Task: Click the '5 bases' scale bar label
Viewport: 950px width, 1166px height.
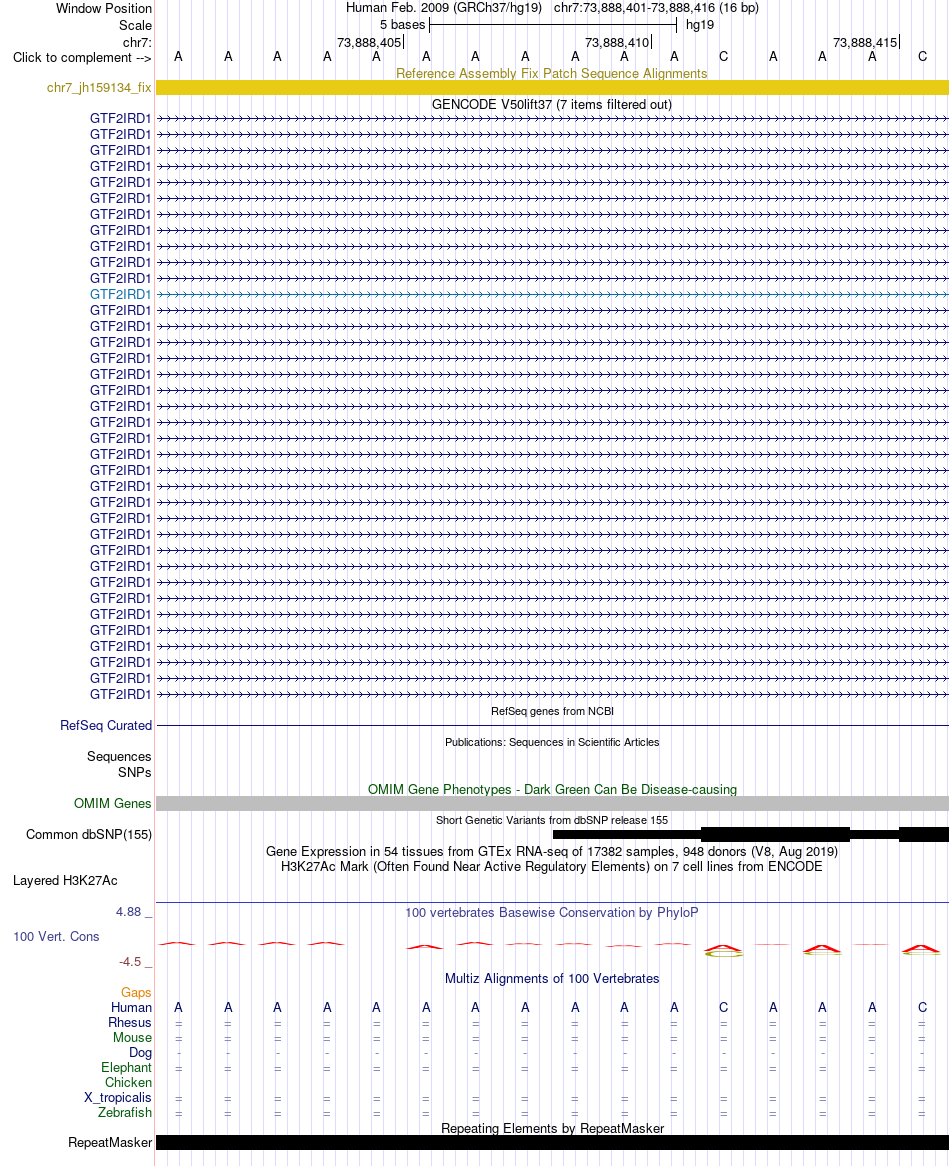Action: click(x=402, y=25)
